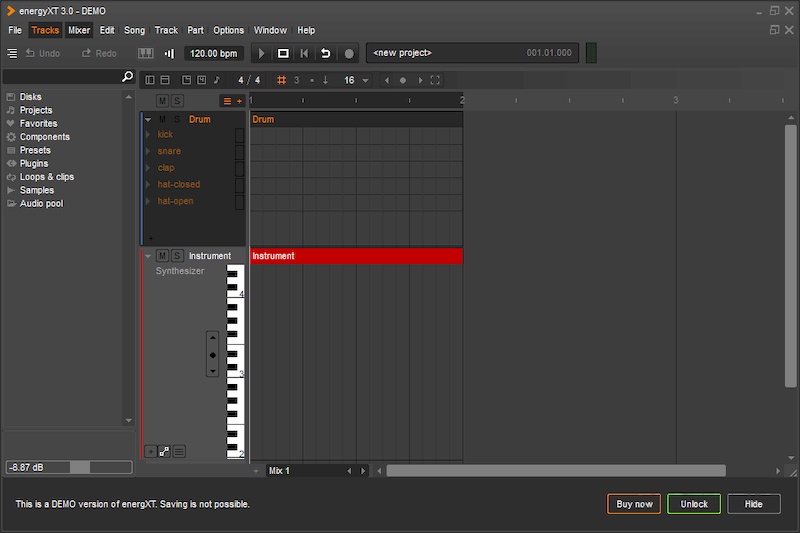Image resolution: width=800 pixels, height=533 pixels.
Task: Click the rewind to start button
Action: click(304, 53)
